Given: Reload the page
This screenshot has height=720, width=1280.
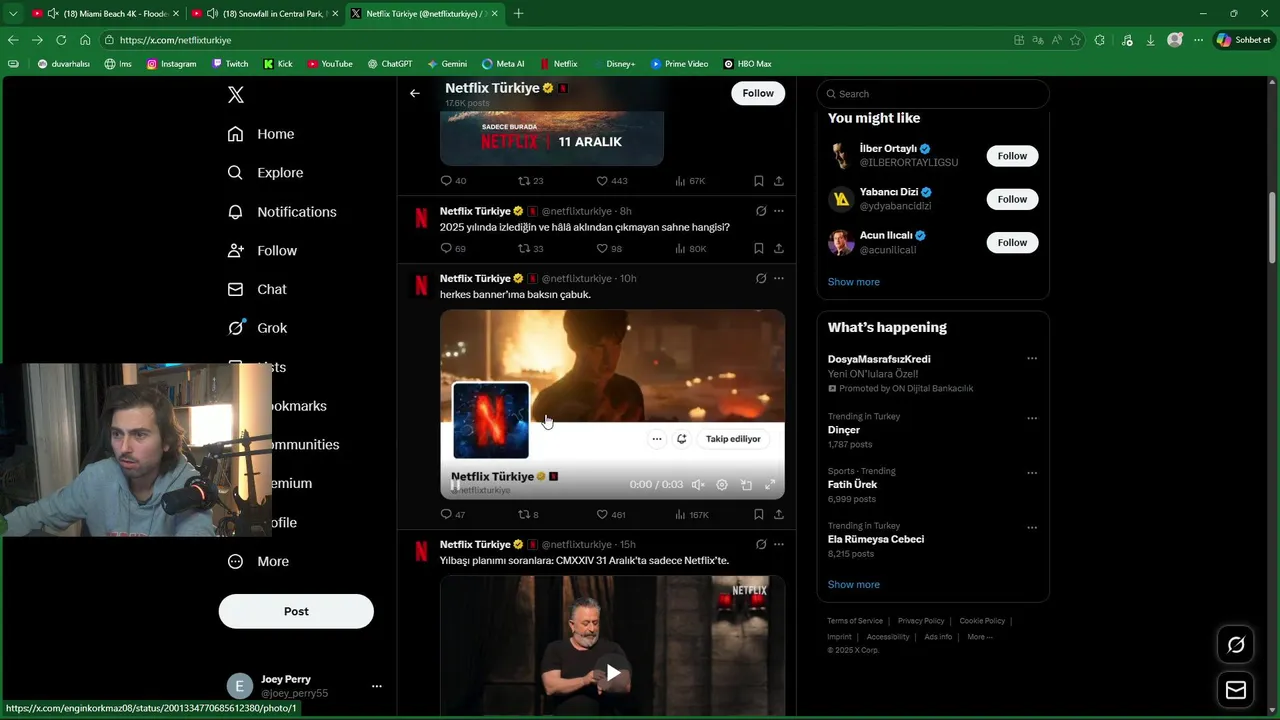Looking at the screenshot, I should click(61, 40).
